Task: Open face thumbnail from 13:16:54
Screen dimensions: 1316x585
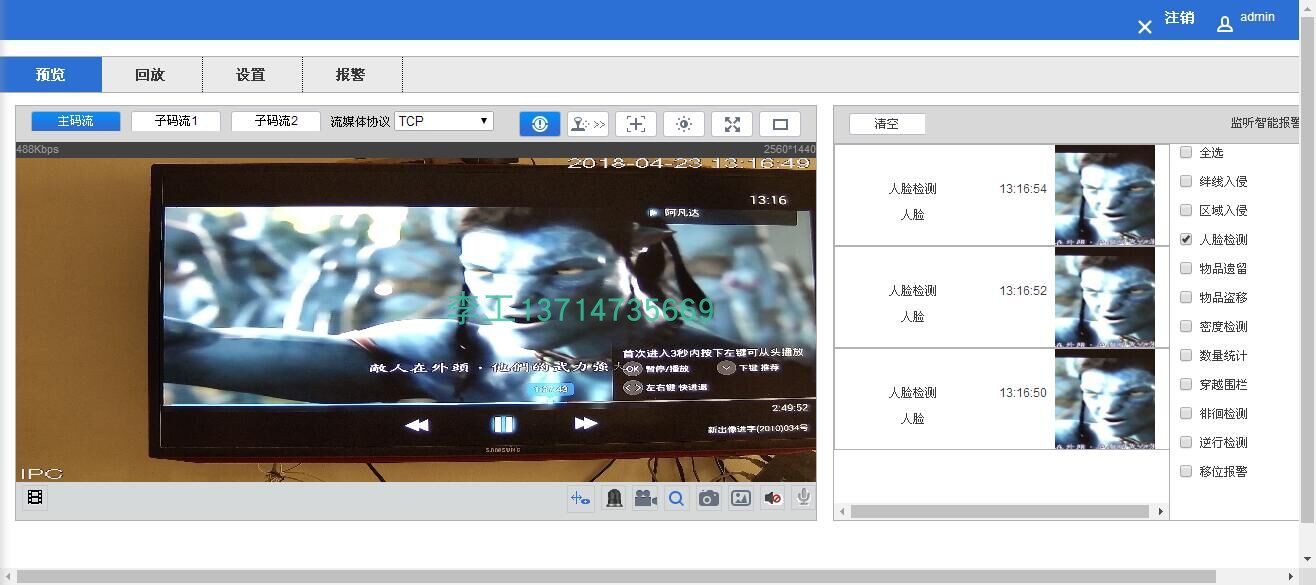Action: 1104,195
